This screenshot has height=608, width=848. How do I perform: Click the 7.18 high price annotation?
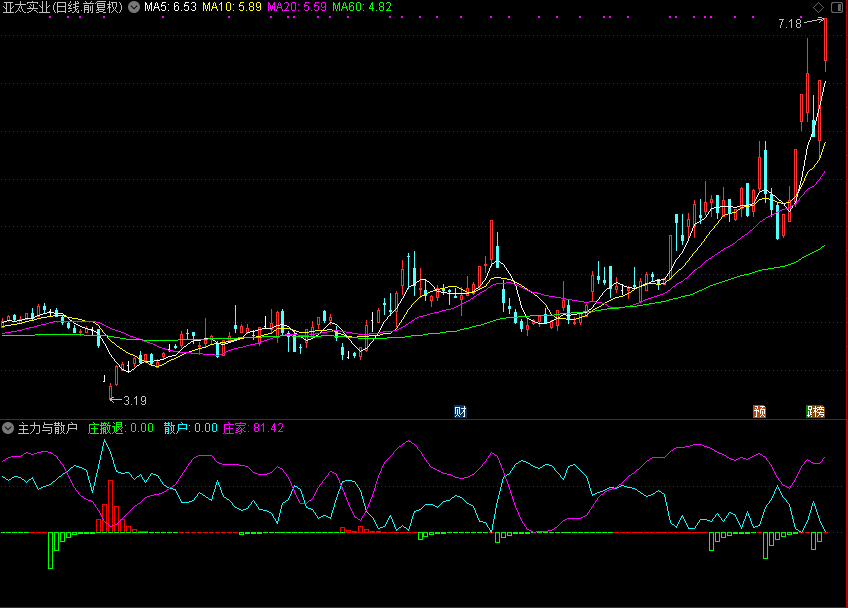click(x=789, y=23)
